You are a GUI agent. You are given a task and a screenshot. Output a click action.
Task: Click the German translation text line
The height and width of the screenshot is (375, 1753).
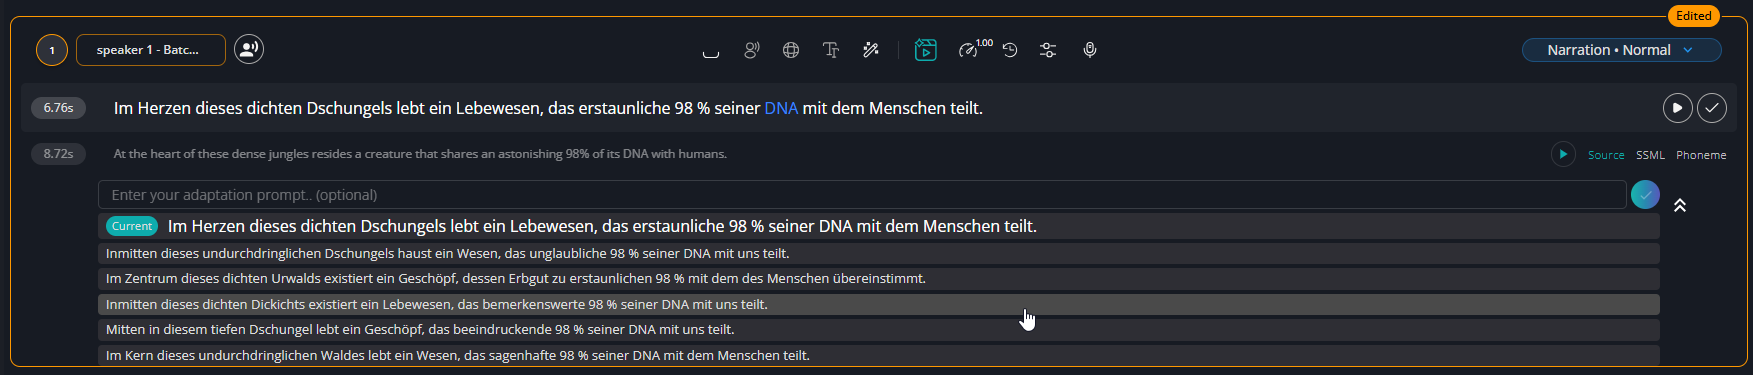pos(548,108)
